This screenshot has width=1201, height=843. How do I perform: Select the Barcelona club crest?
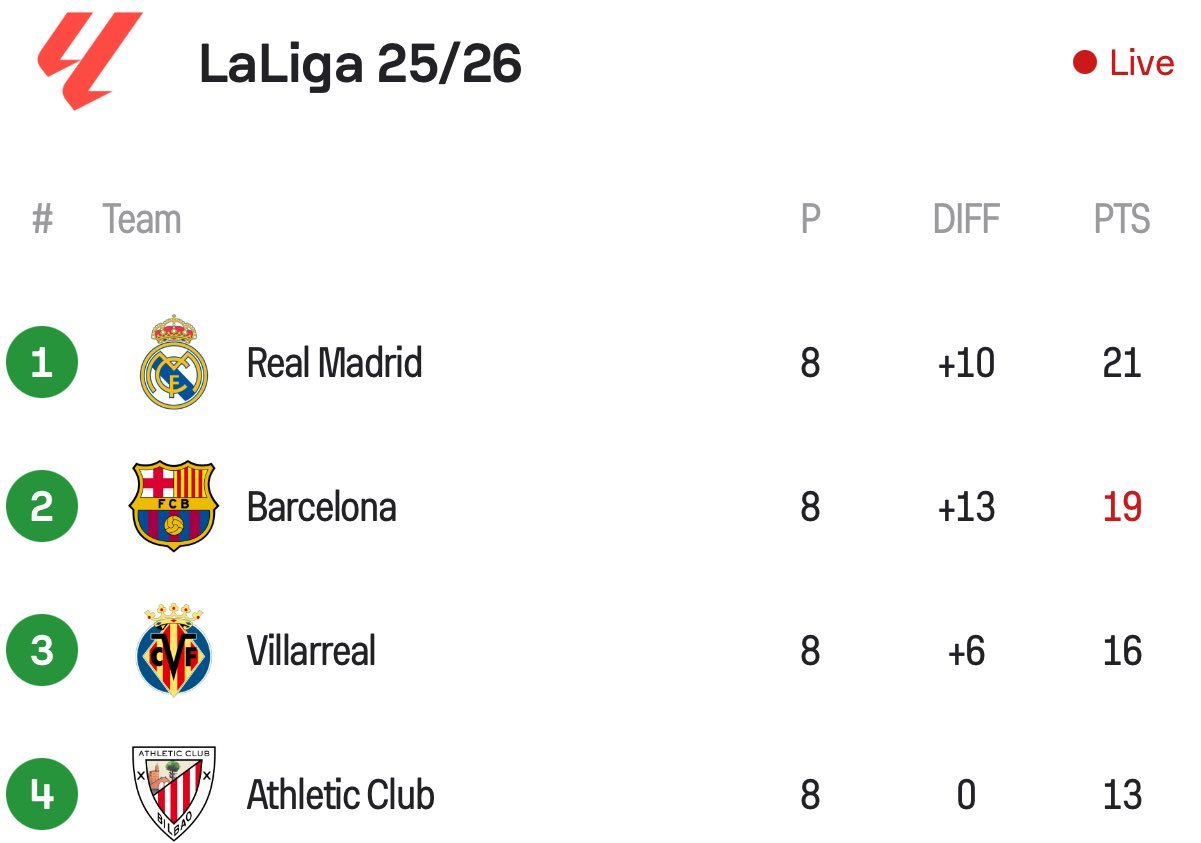click(174, 505)
